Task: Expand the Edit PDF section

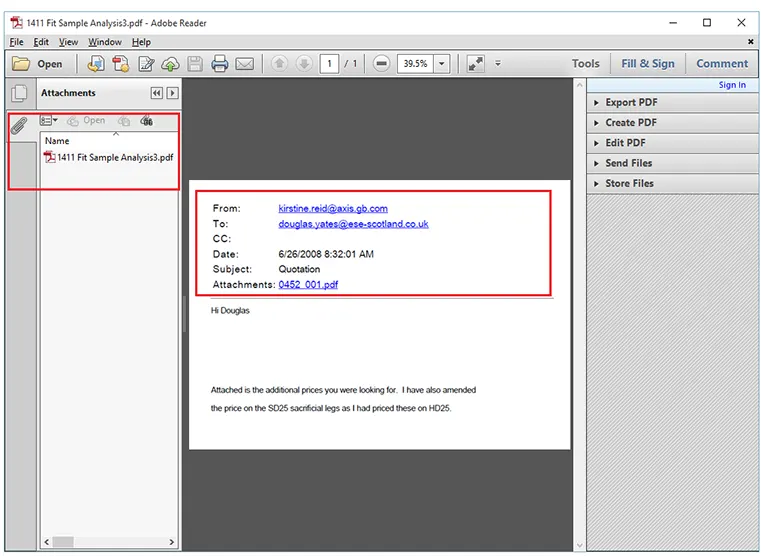Action: coord(672,143)
